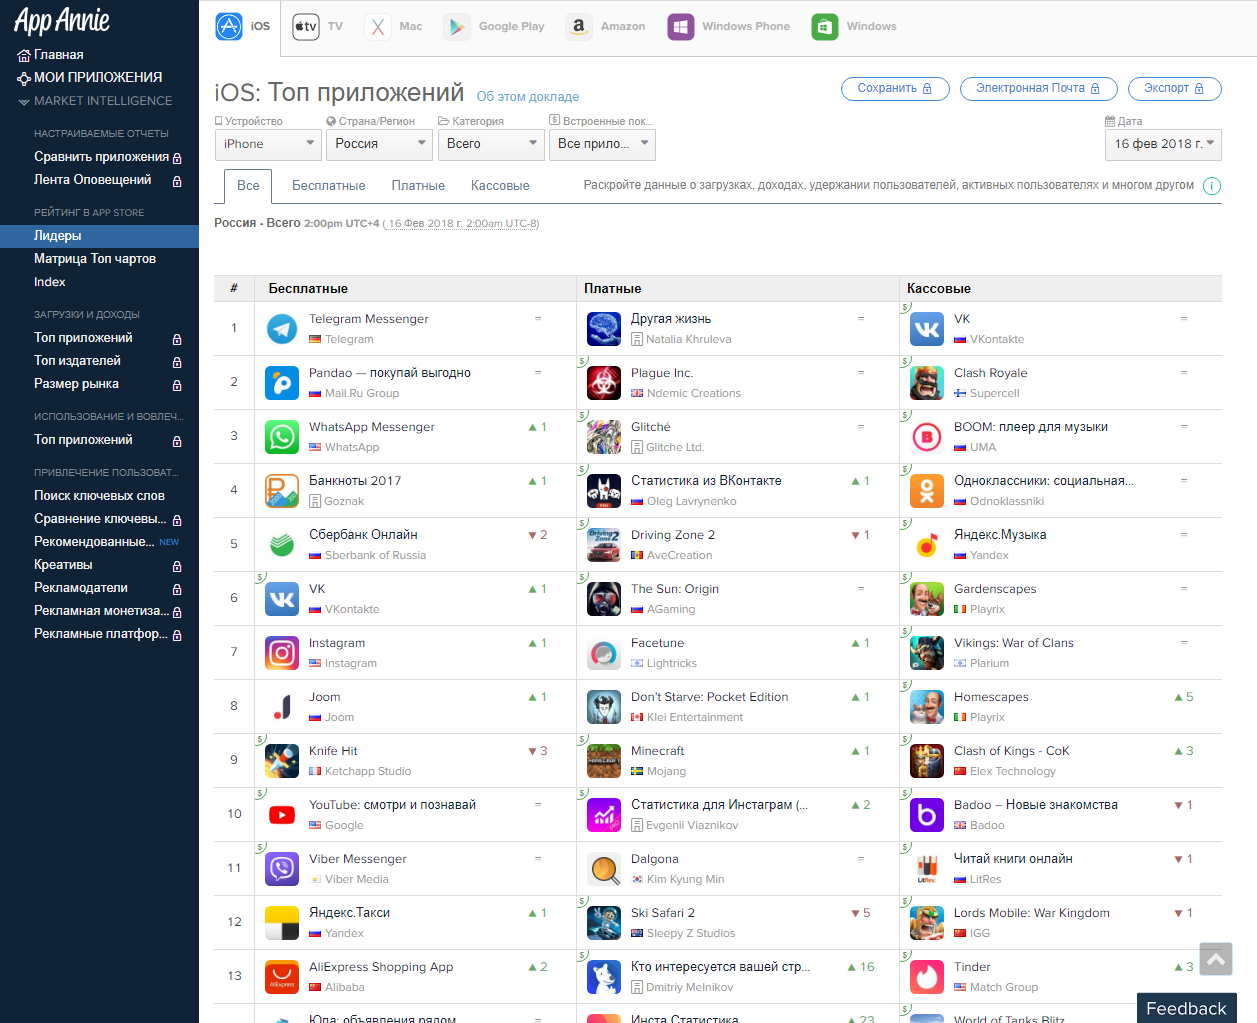Click the Minecraft app icon
This screenshot has height=1023, width=1257.
(604, 761)
